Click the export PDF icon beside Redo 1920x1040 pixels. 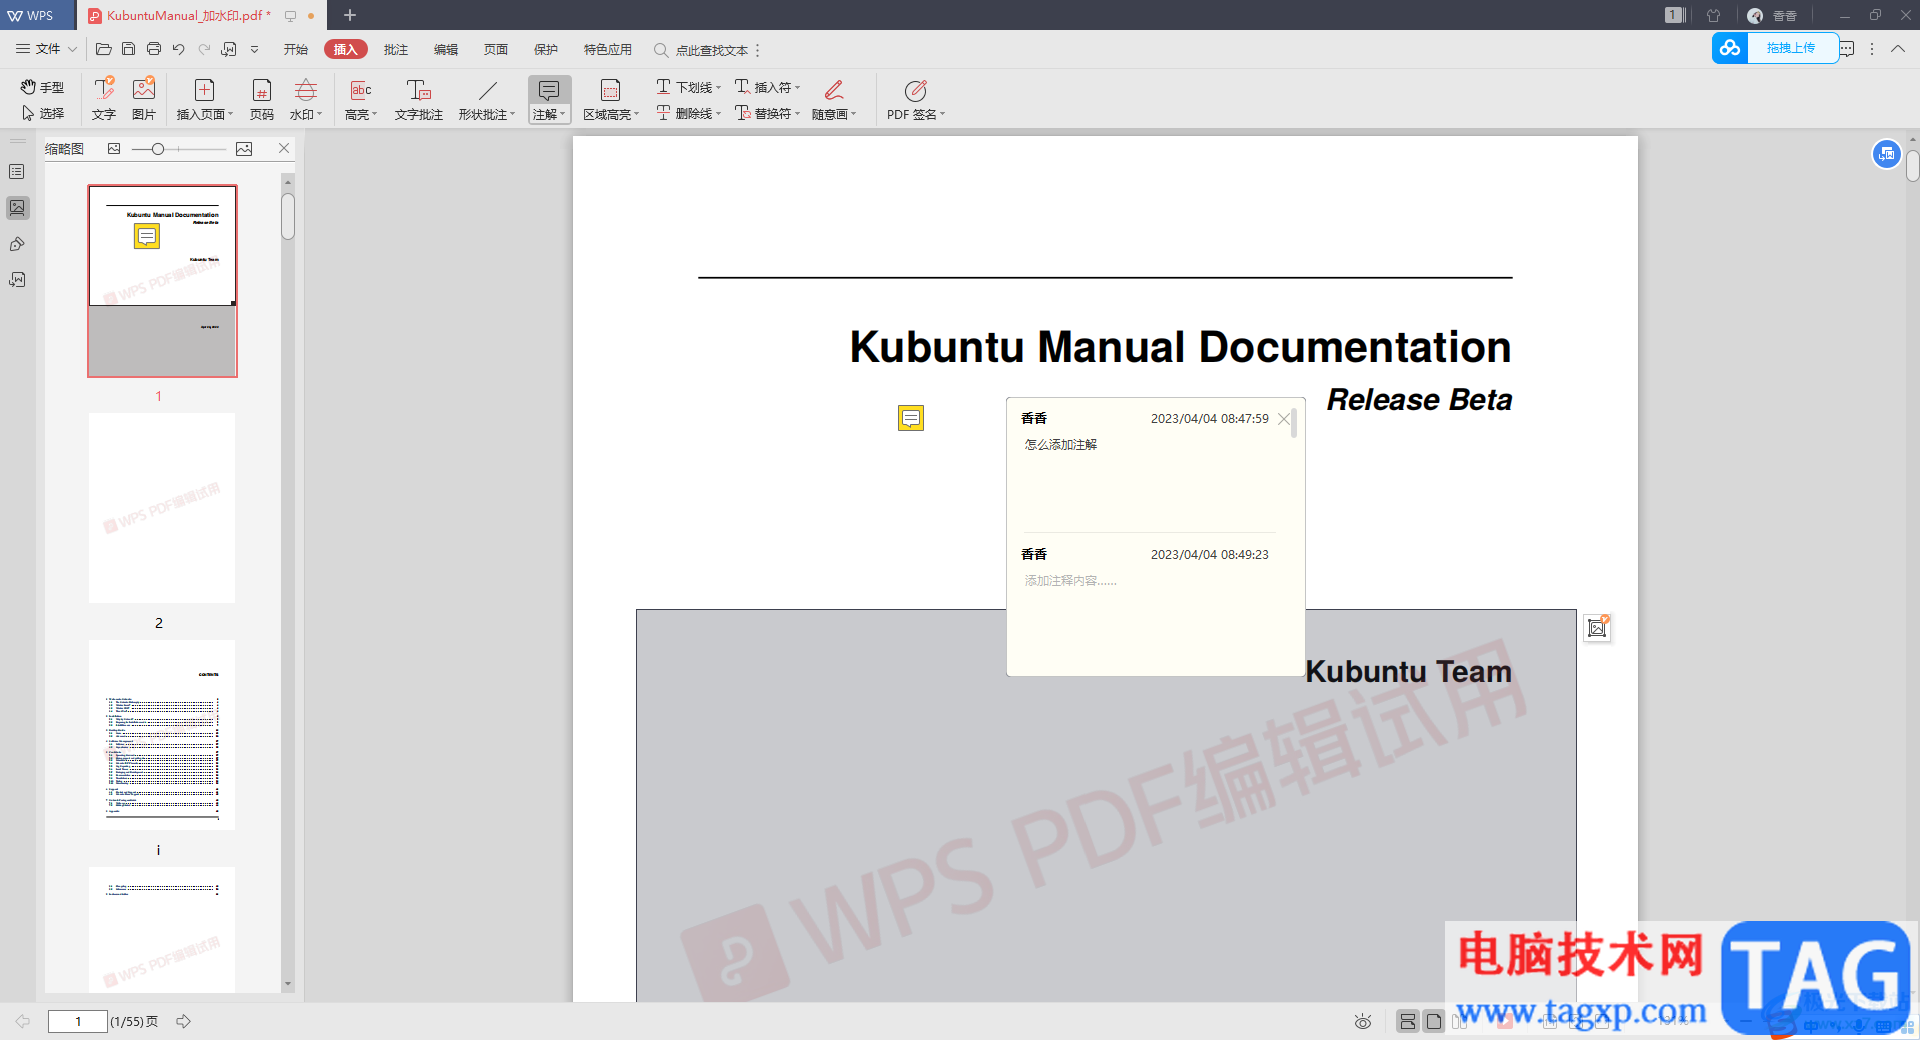tap(229, 49)
